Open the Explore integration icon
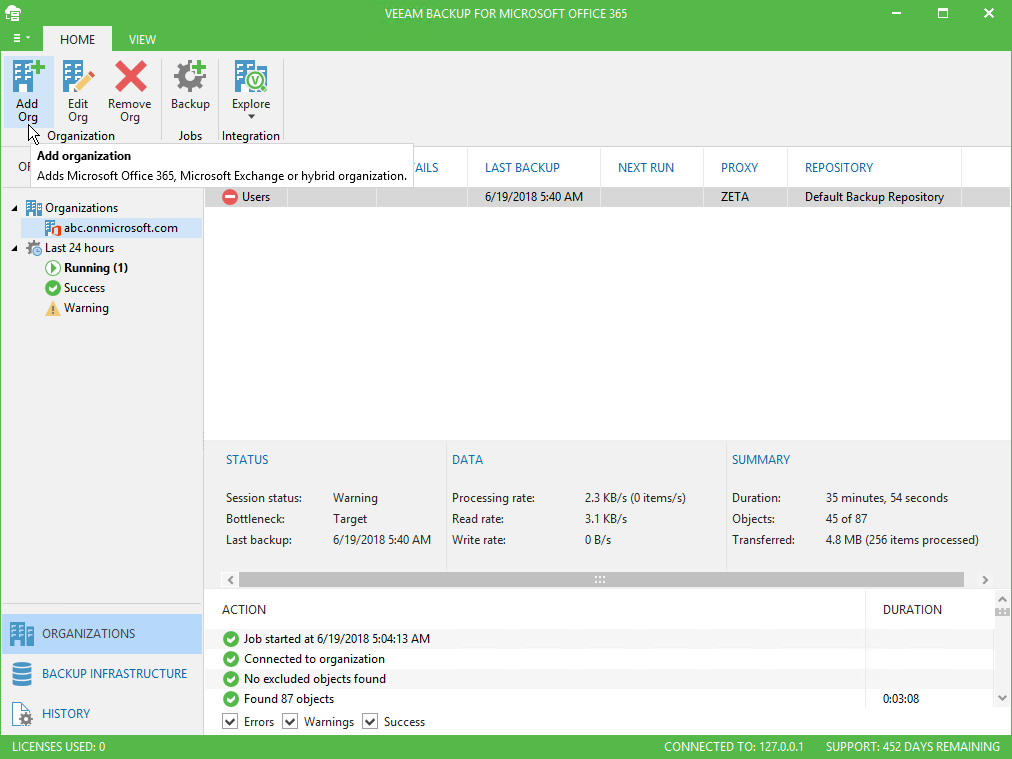1012x759 pixels. [x=251, y=76]
